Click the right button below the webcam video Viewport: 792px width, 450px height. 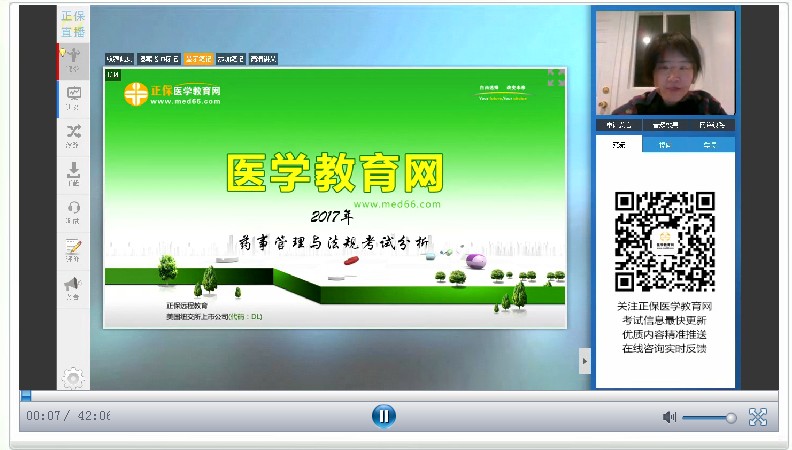click(x=714, y=125)
